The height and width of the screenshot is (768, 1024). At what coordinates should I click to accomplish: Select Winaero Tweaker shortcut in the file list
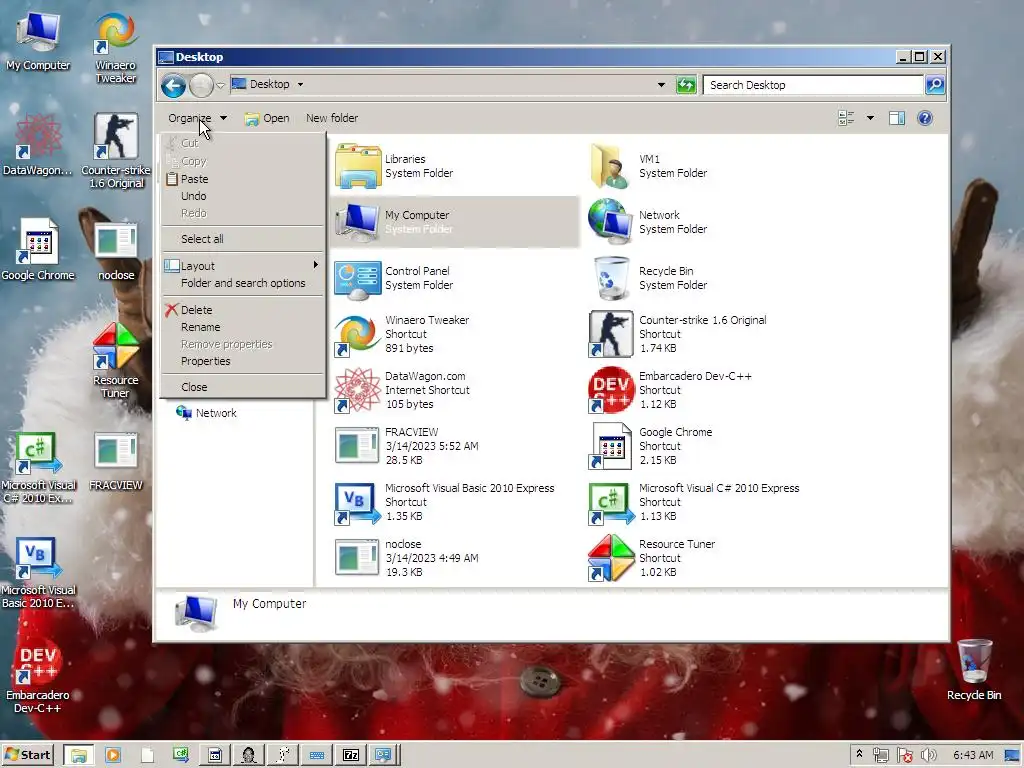357,334
